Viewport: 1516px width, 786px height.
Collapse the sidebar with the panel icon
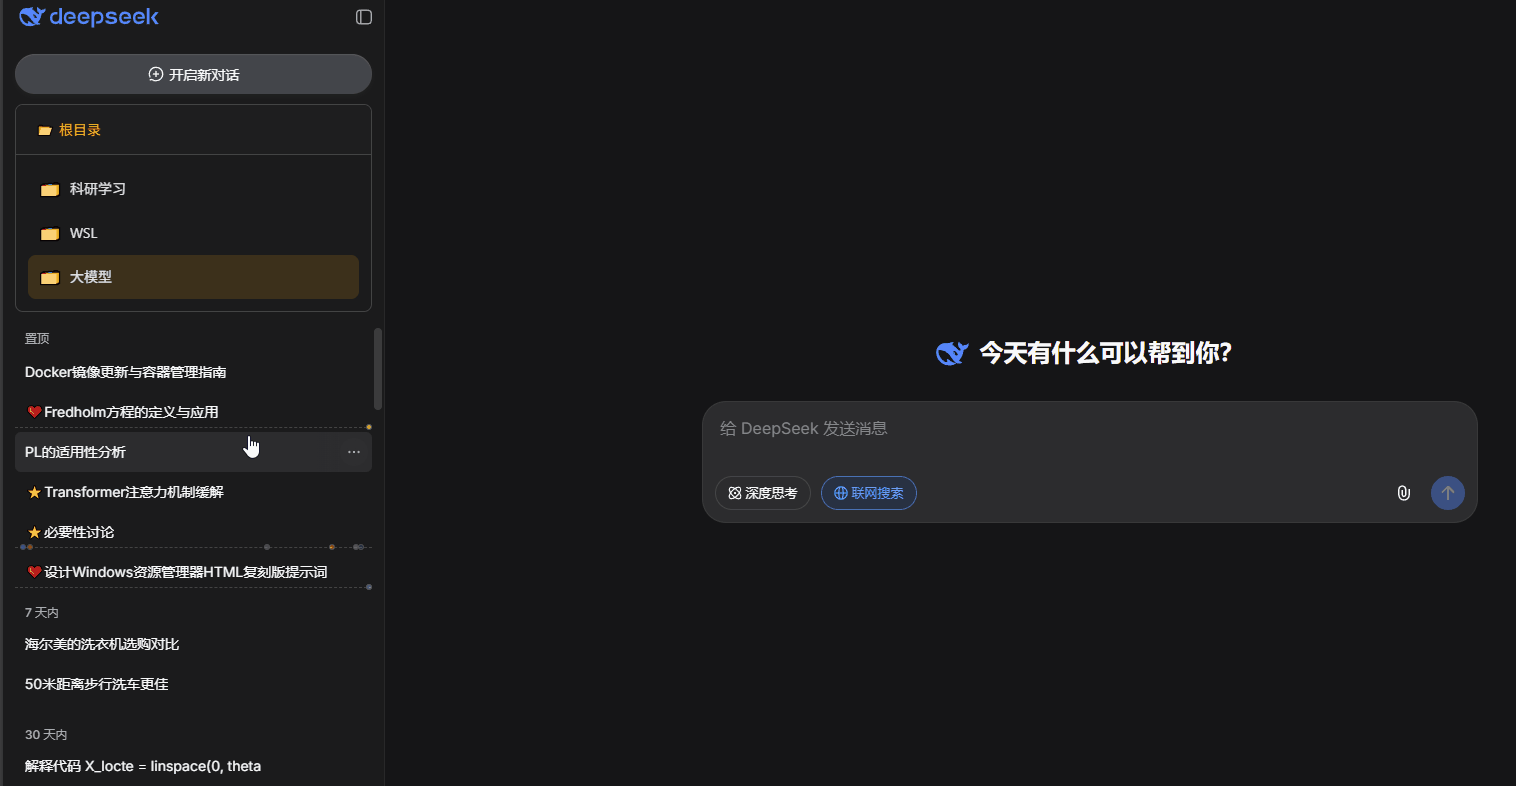point(364,17)
